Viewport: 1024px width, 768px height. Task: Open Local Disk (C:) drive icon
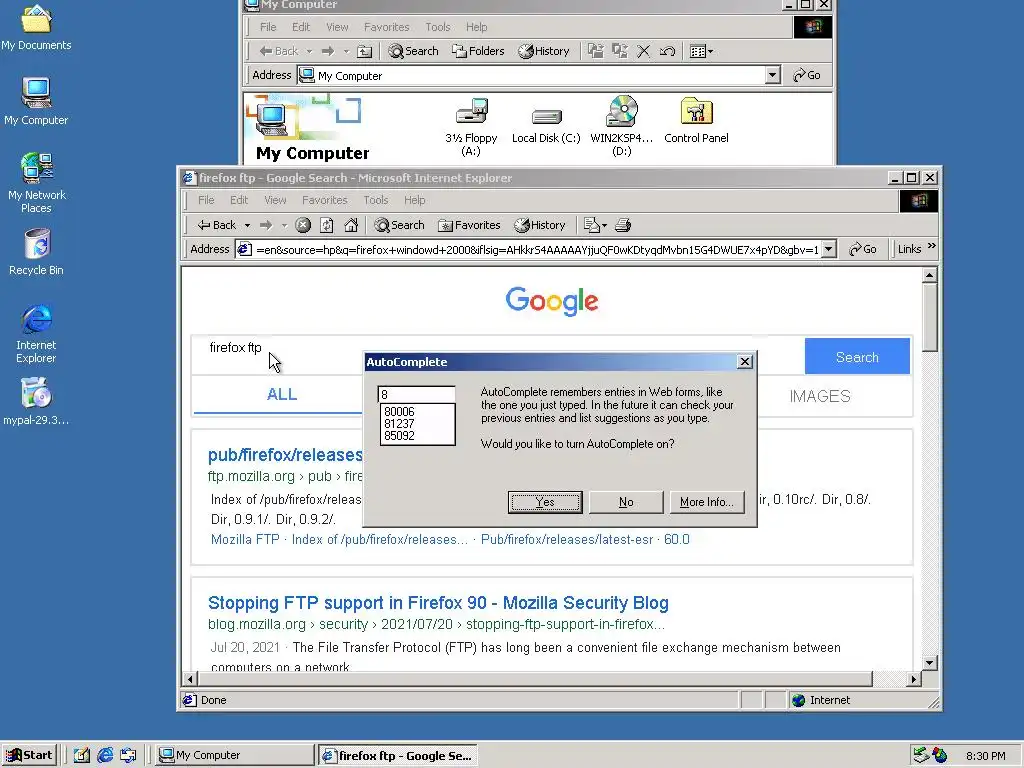546,125
